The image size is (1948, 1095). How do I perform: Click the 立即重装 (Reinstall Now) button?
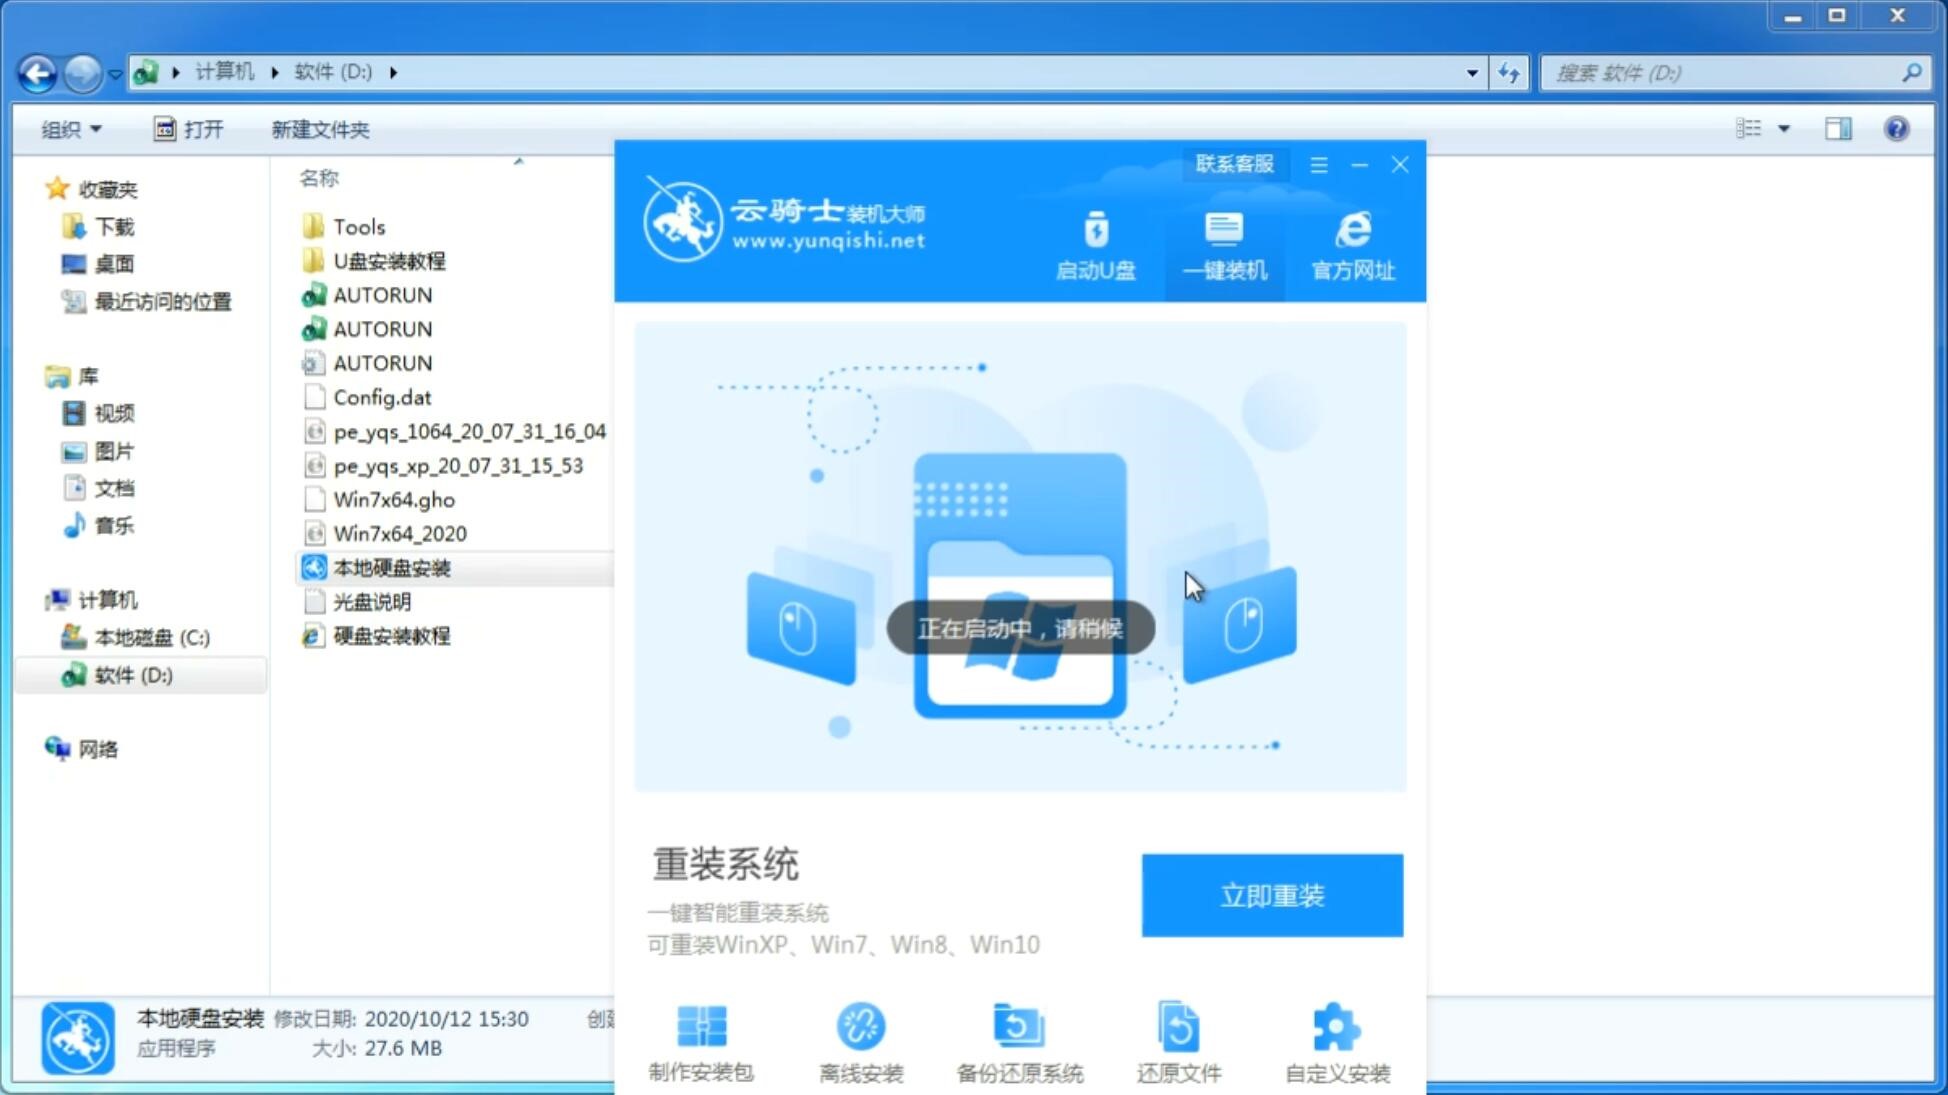click(1272, 894)
